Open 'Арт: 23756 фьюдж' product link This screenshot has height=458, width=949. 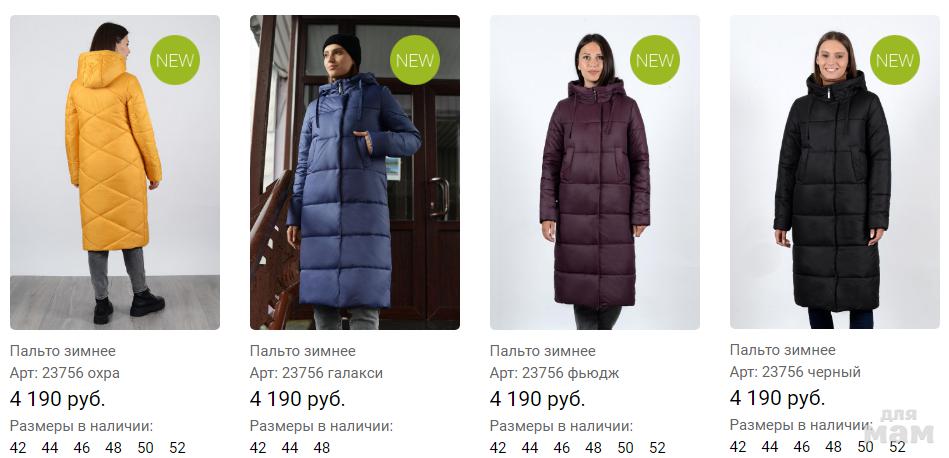tap(554, 373)
